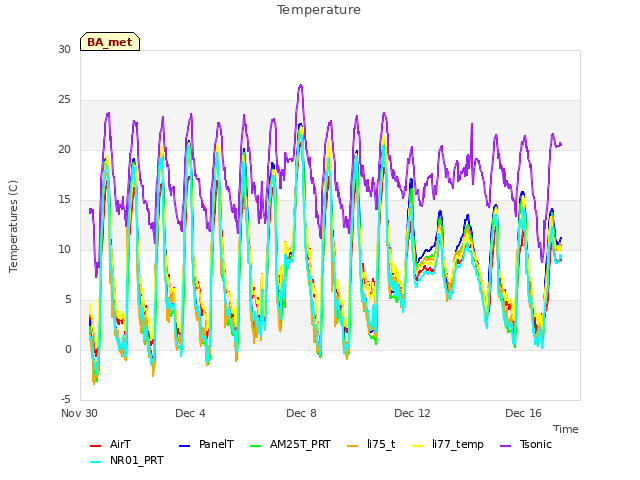The width and height of the screenshot is (640, 480).
Task: Click the '10' y-axis tick label
Action: (x=64, y=249)
